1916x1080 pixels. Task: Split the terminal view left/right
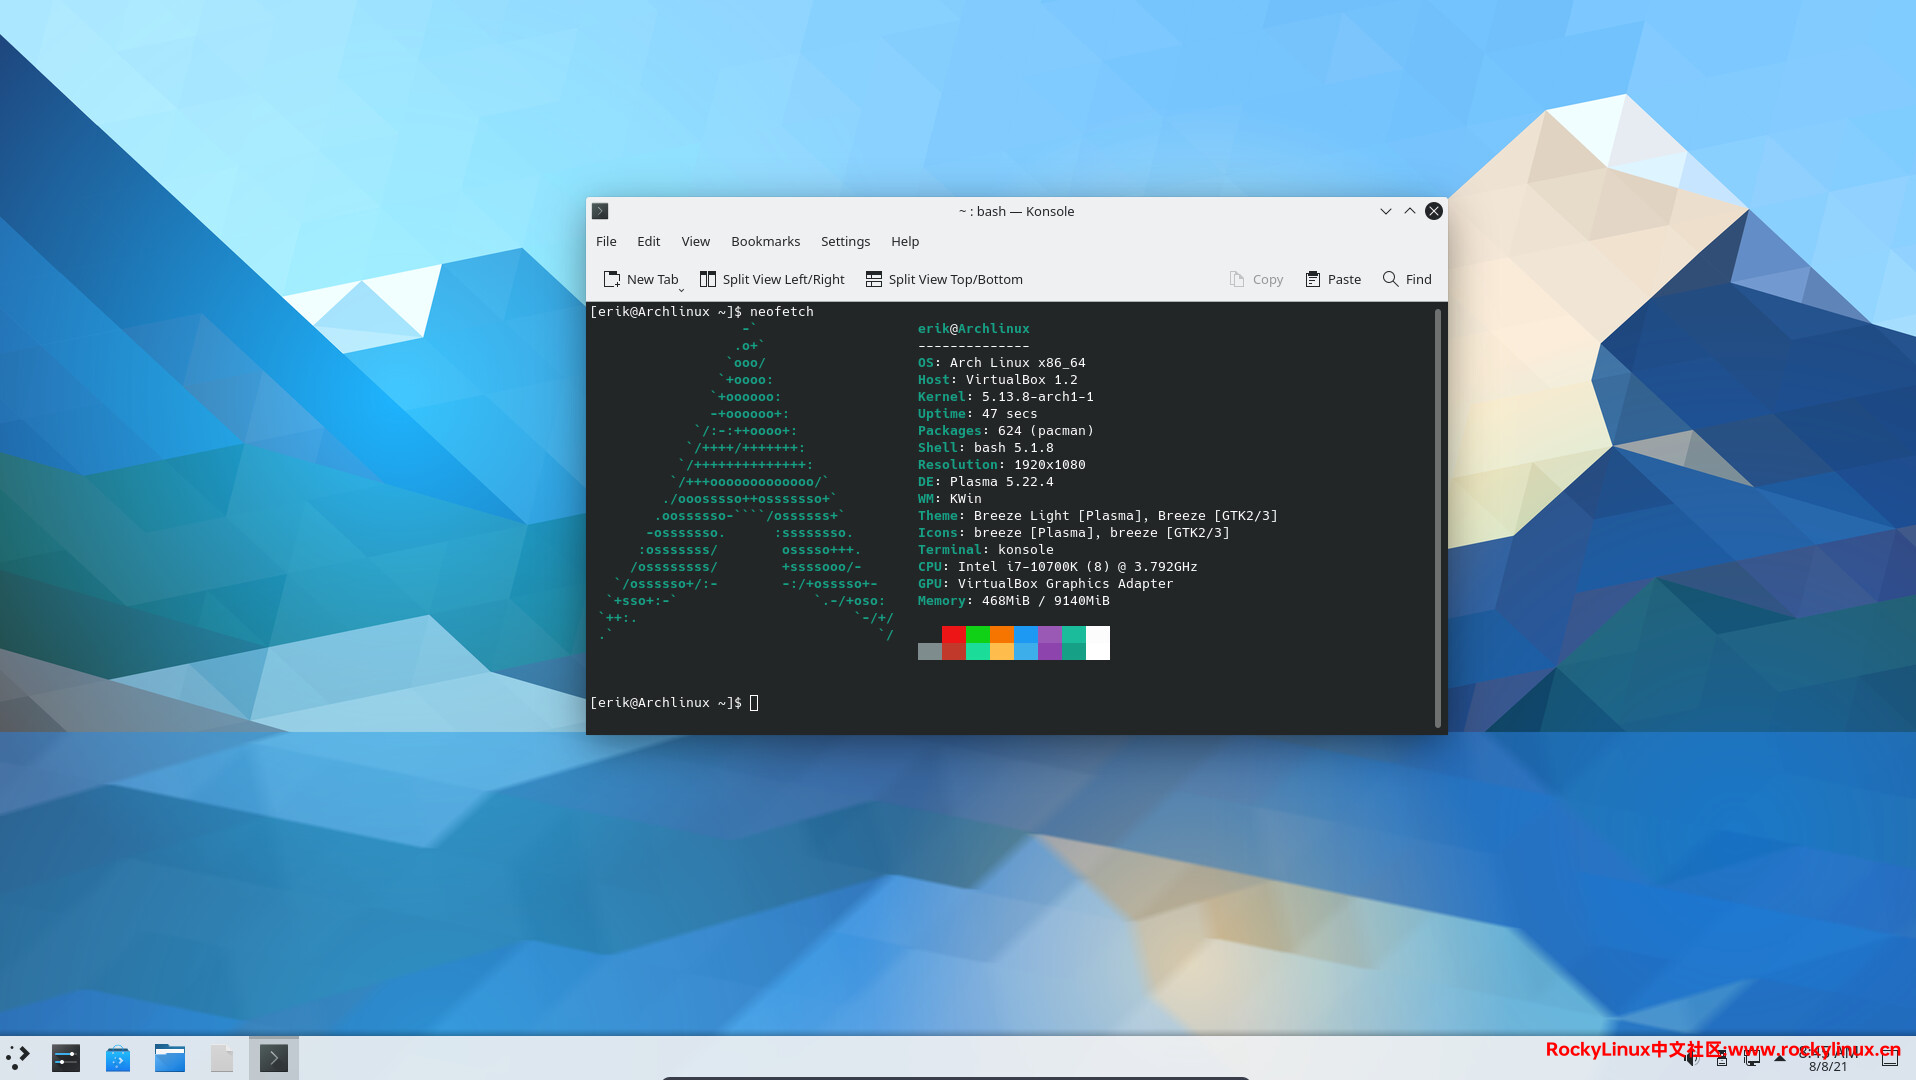click(772, 279)
